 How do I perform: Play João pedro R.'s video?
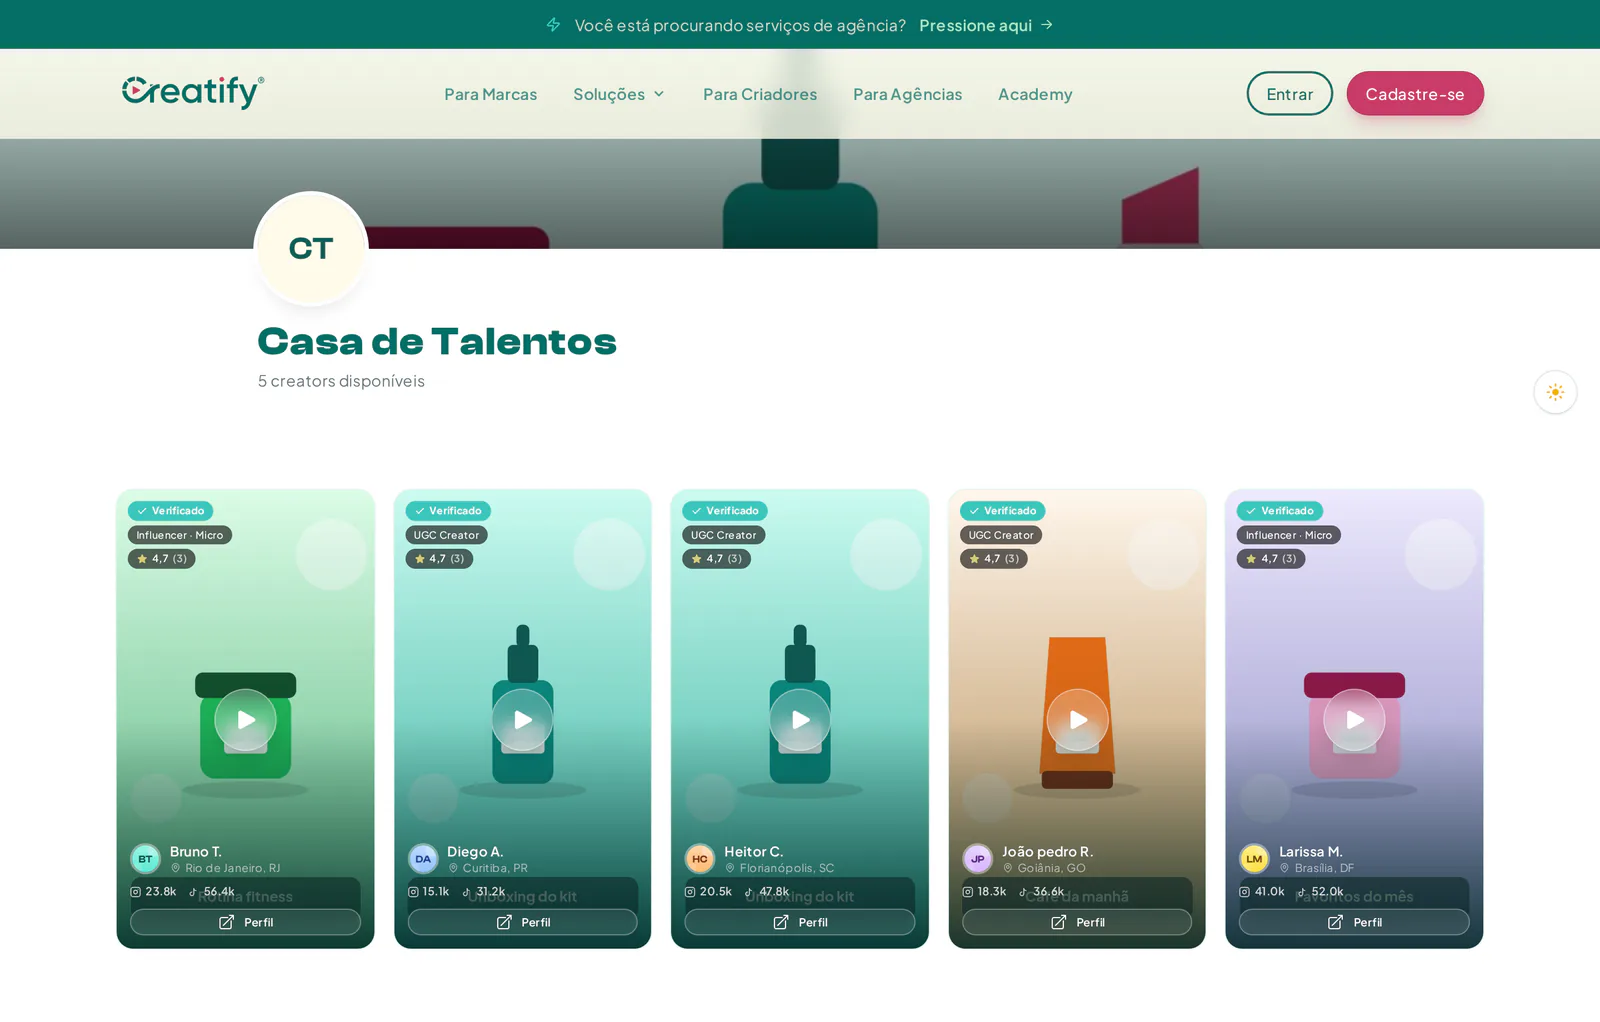[x=1077, y=720]
